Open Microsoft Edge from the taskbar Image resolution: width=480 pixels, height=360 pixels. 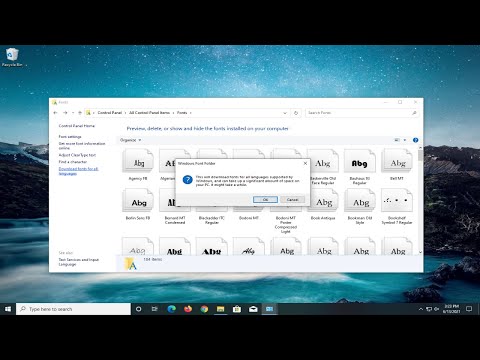pos(171,309)
